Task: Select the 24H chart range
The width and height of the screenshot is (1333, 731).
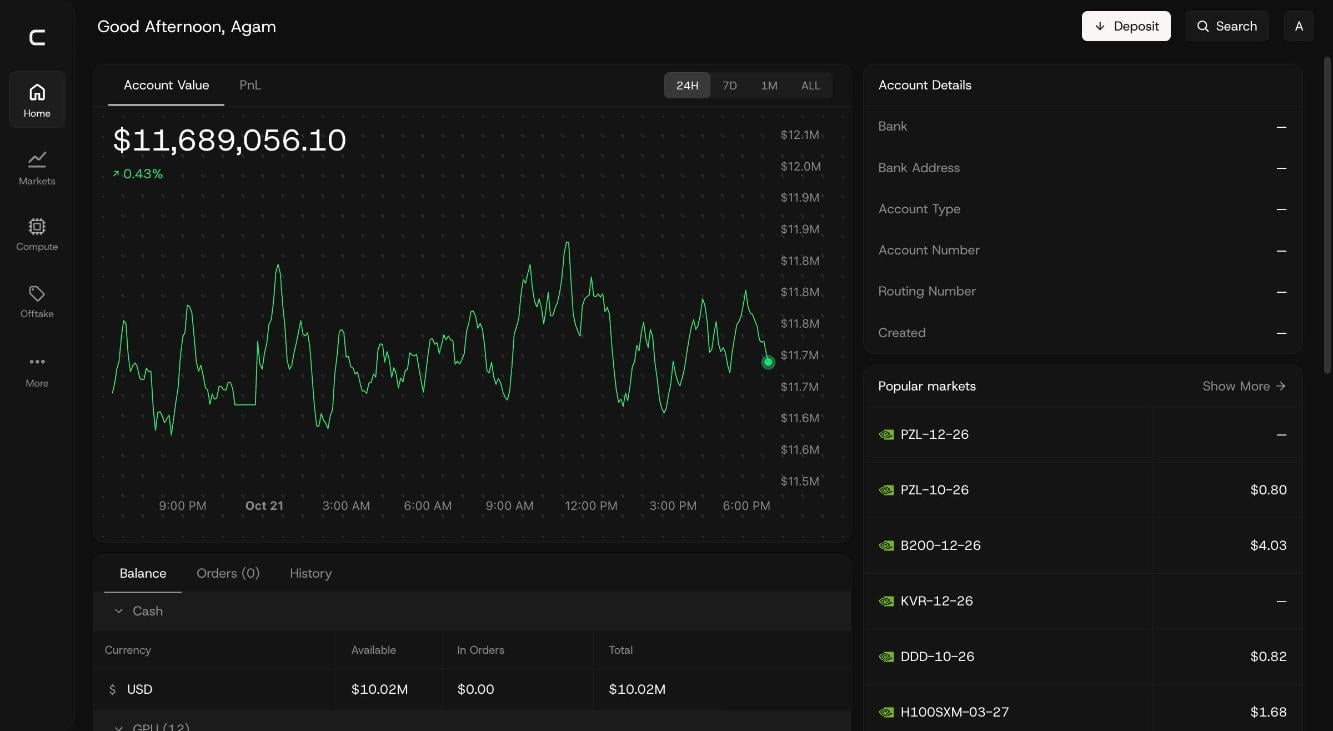Action: [x=687, y=86]
